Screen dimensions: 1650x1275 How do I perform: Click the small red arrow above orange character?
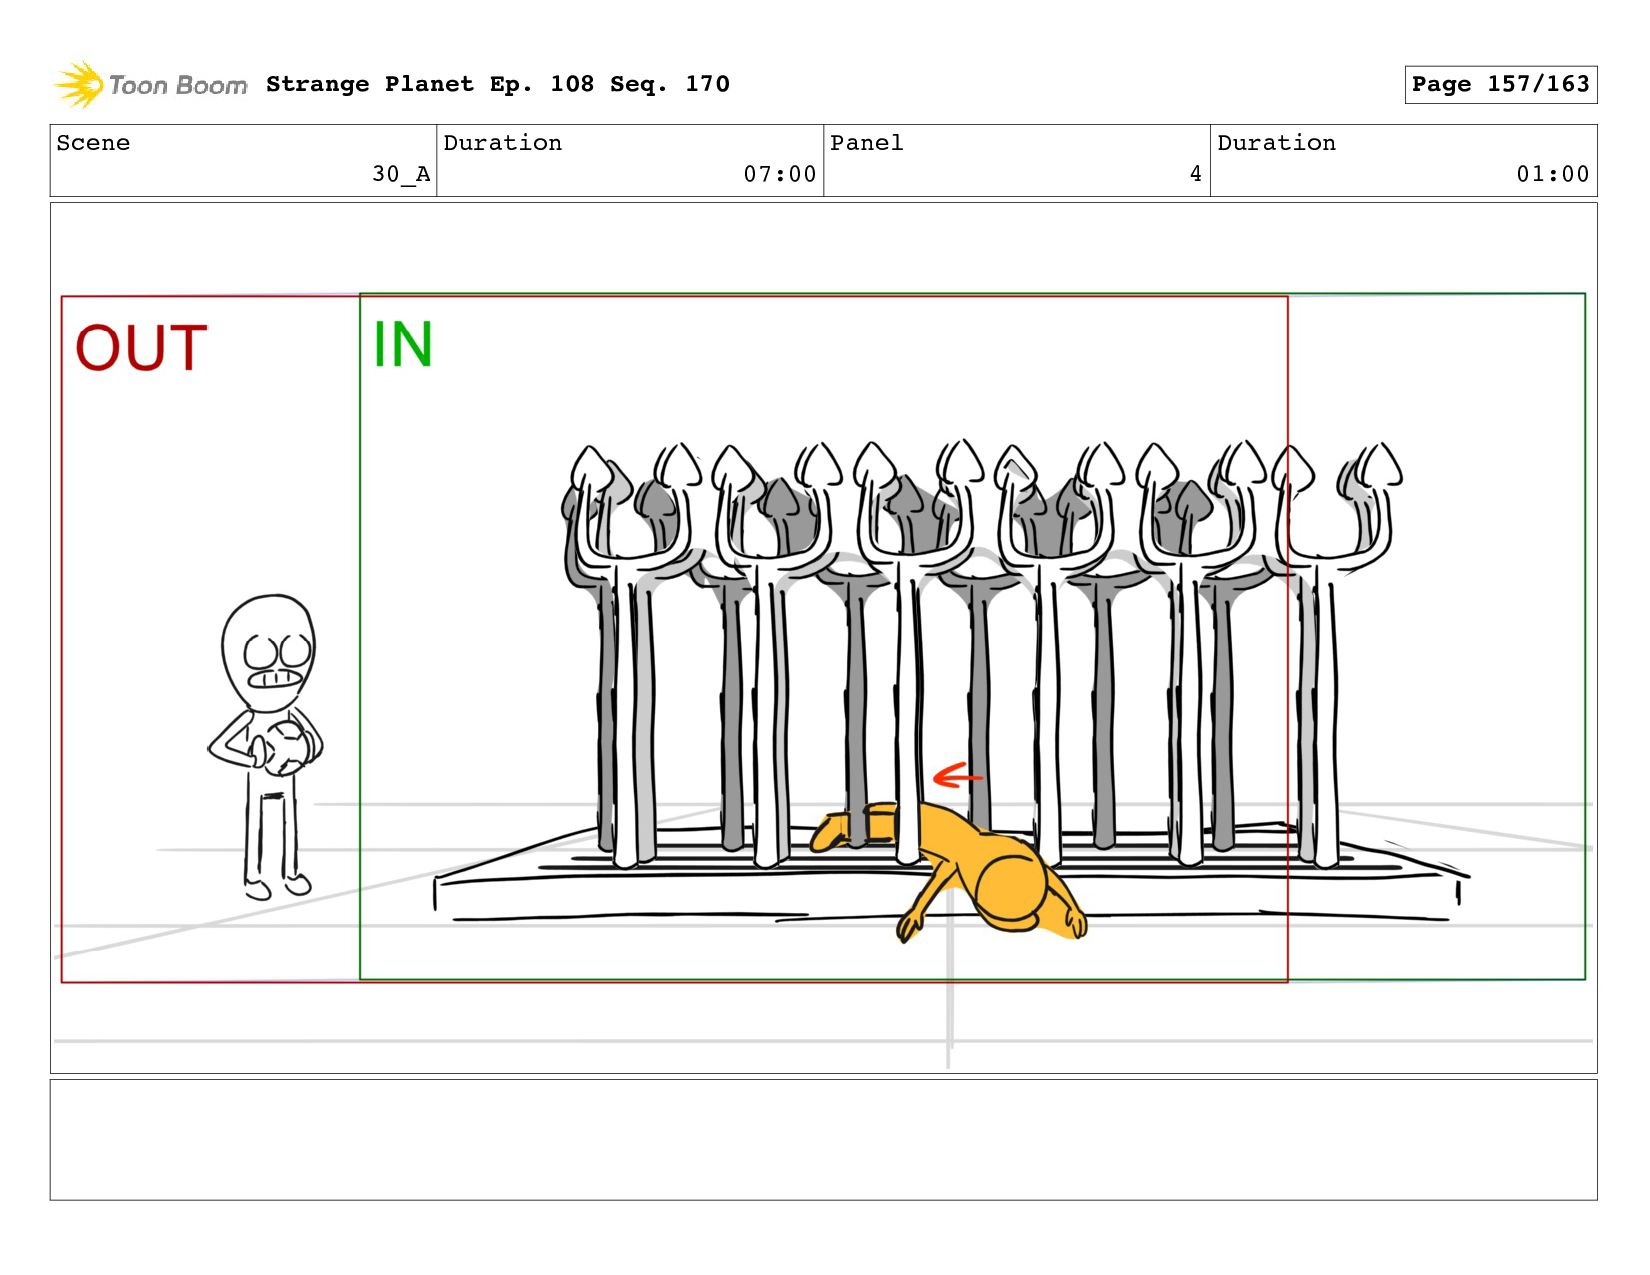pos(958,775)
